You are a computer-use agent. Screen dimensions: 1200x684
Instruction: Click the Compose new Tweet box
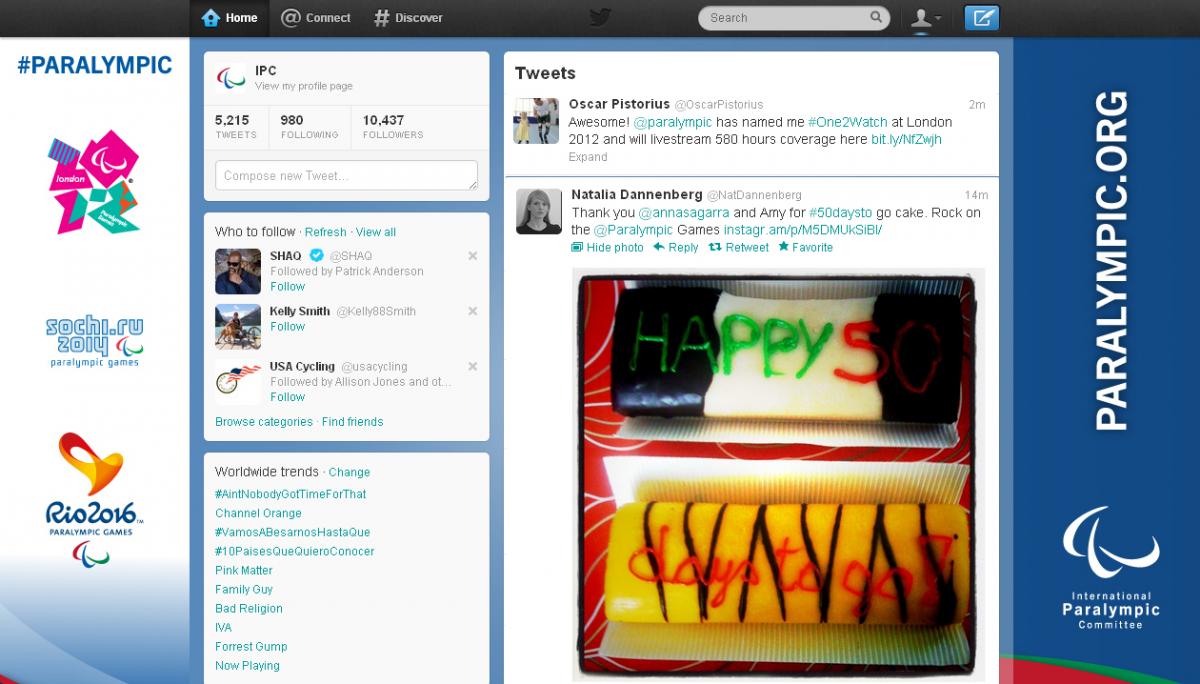click(346, 175)
